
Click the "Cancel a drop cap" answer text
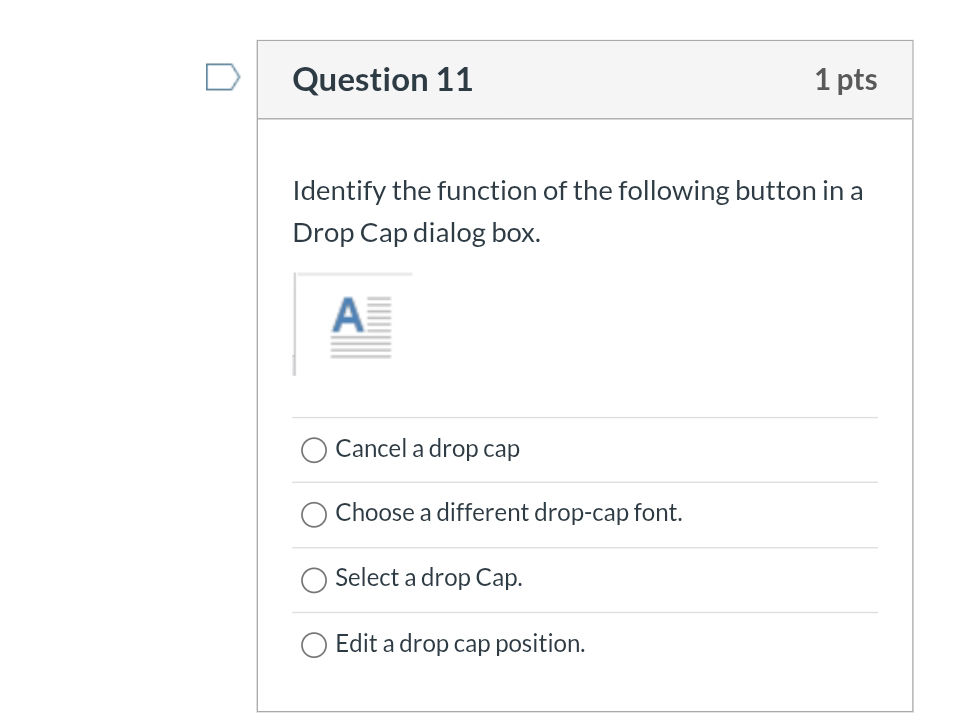(427, 449)
